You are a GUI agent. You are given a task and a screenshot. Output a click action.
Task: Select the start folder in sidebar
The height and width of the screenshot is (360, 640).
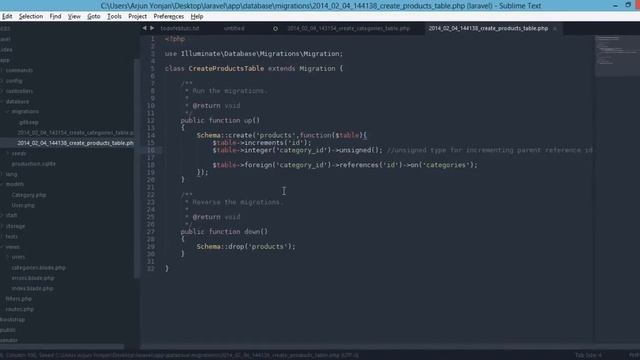point(11,216)
